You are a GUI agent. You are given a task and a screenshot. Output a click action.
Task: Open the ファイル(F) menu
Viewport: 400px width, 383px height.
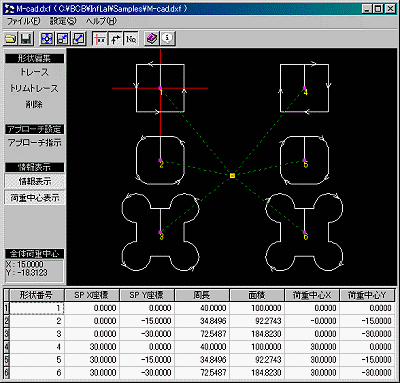click(23, 21)
